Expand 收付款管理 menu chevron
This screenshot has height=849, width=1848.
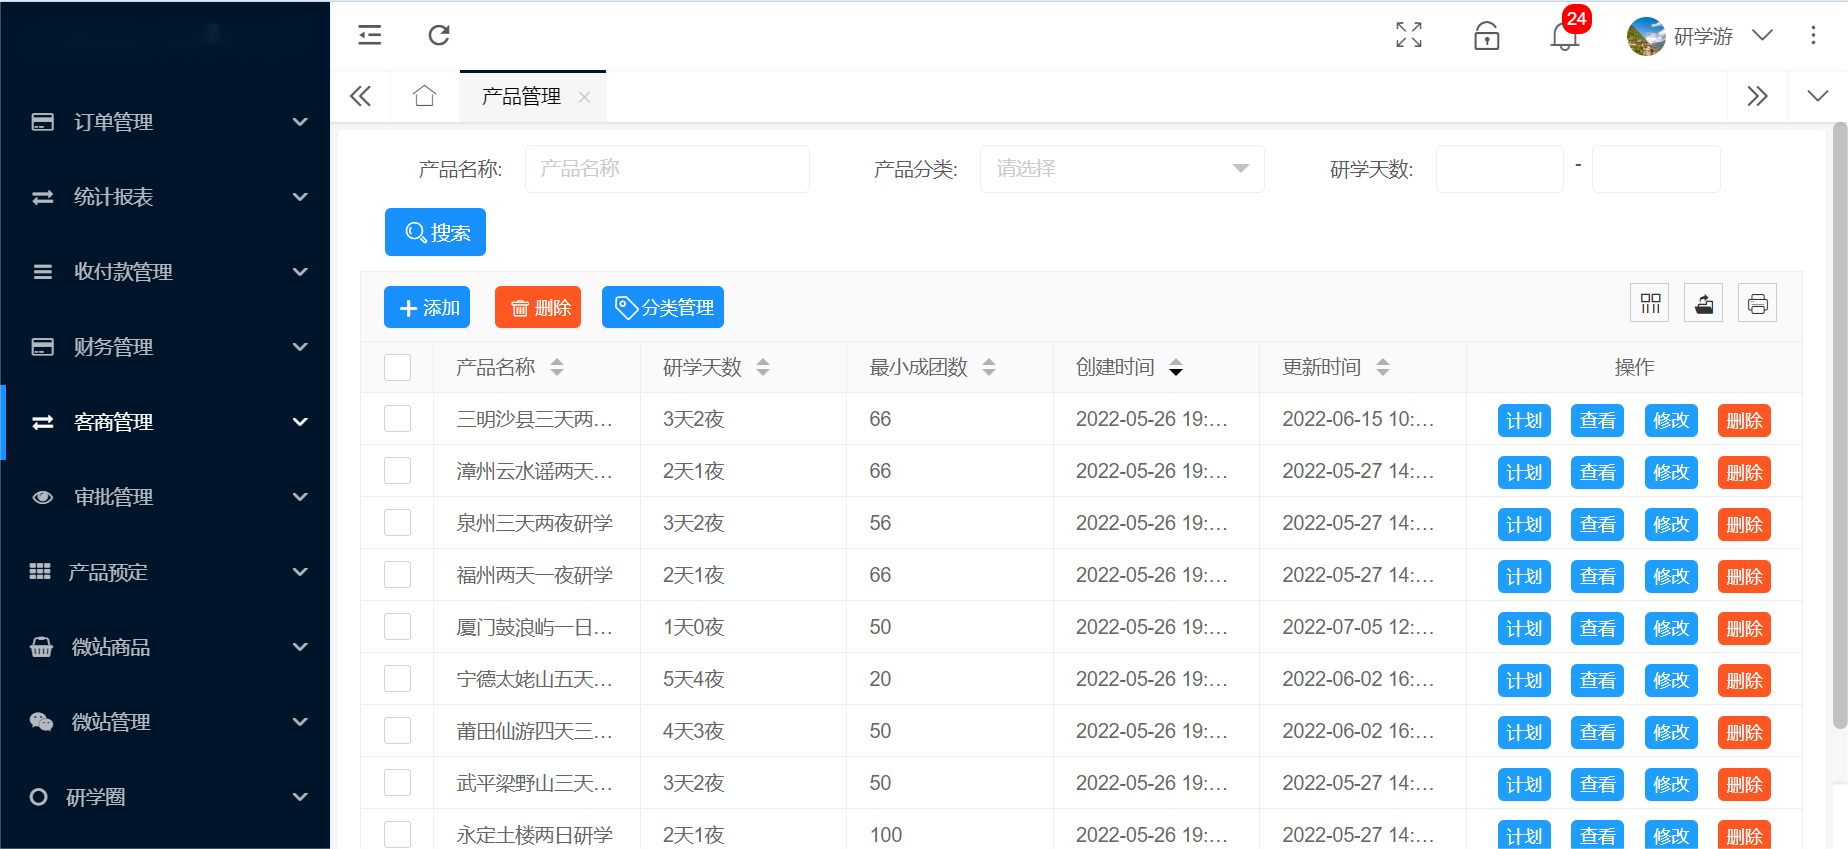pyautogui.click(x=300, y=272)
